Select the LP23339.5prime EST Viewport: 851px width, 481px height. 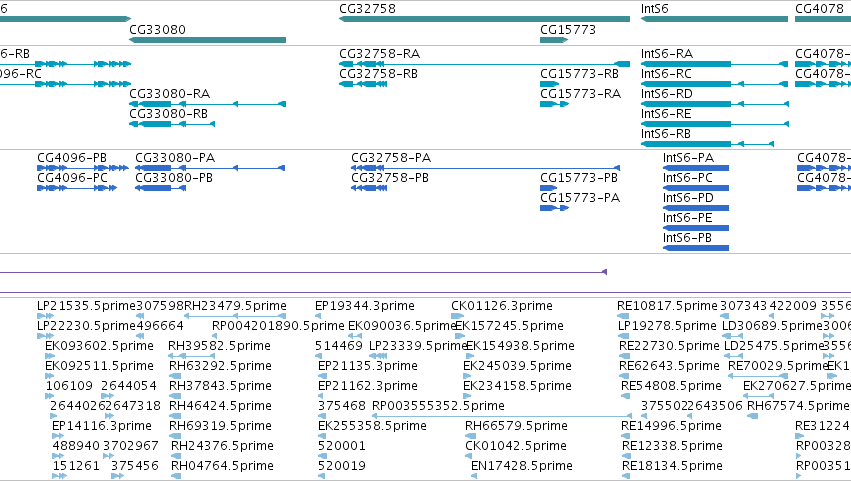coord(418,346)
